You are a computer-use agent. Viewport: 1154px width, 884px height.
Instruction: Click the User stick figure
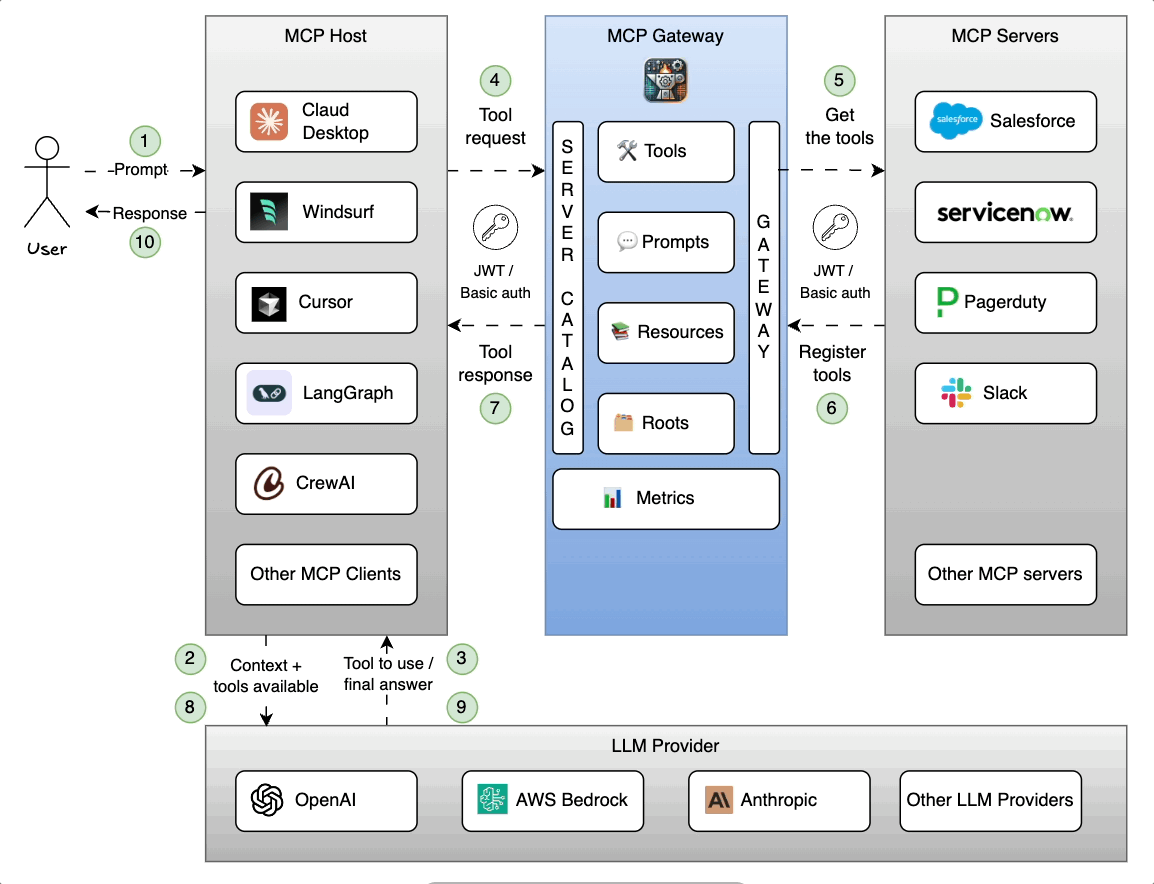coord(46,180)
